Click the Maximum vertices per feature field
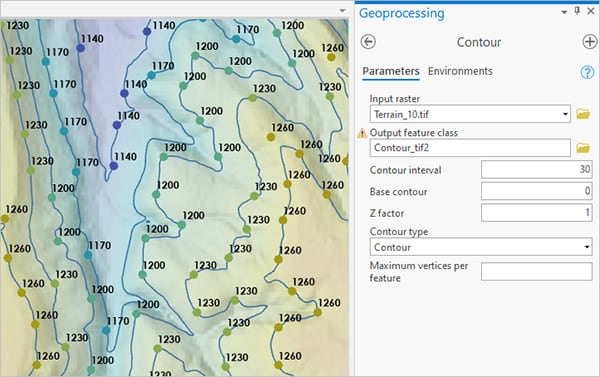 pos(536,271)
